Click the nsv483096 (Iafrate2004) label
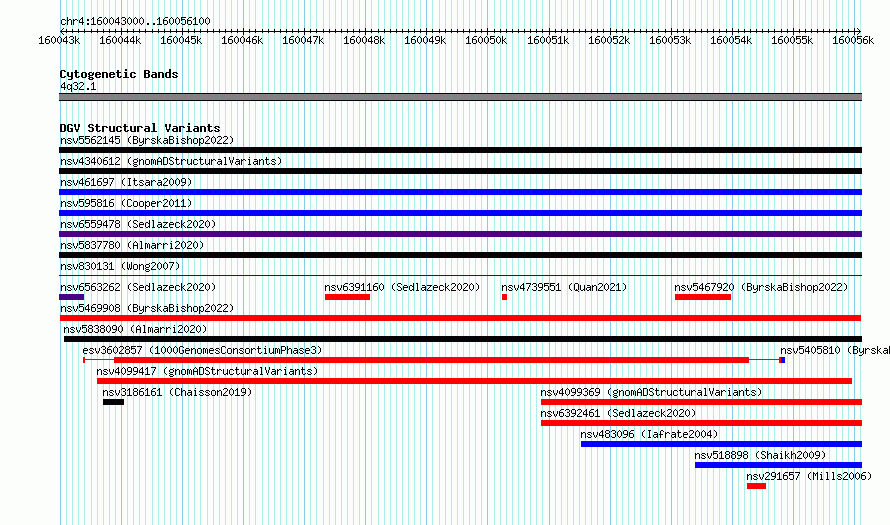Screen dimensions: 890x525 (x=649, y=434)
